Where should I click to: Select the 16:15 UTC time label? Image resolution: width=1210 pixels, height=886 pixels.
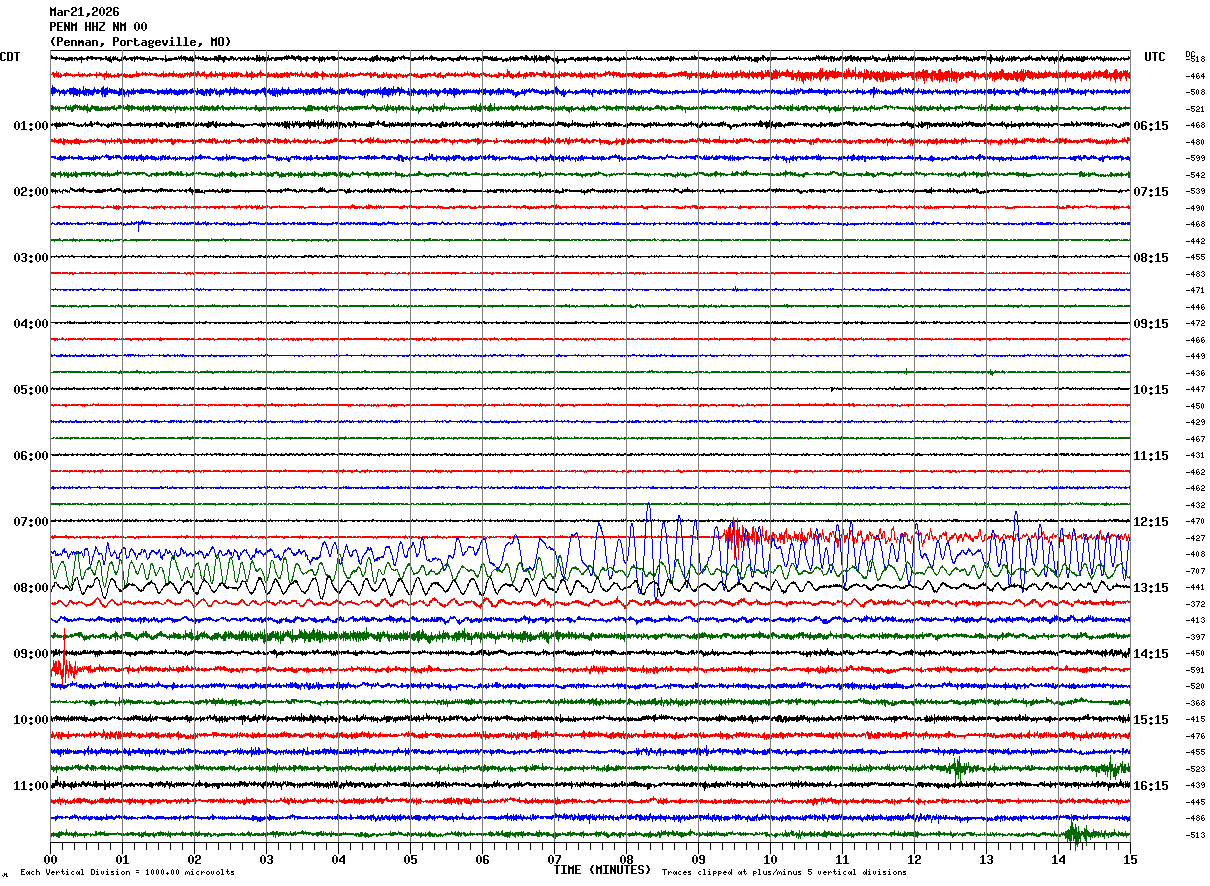pos(1151,786)
